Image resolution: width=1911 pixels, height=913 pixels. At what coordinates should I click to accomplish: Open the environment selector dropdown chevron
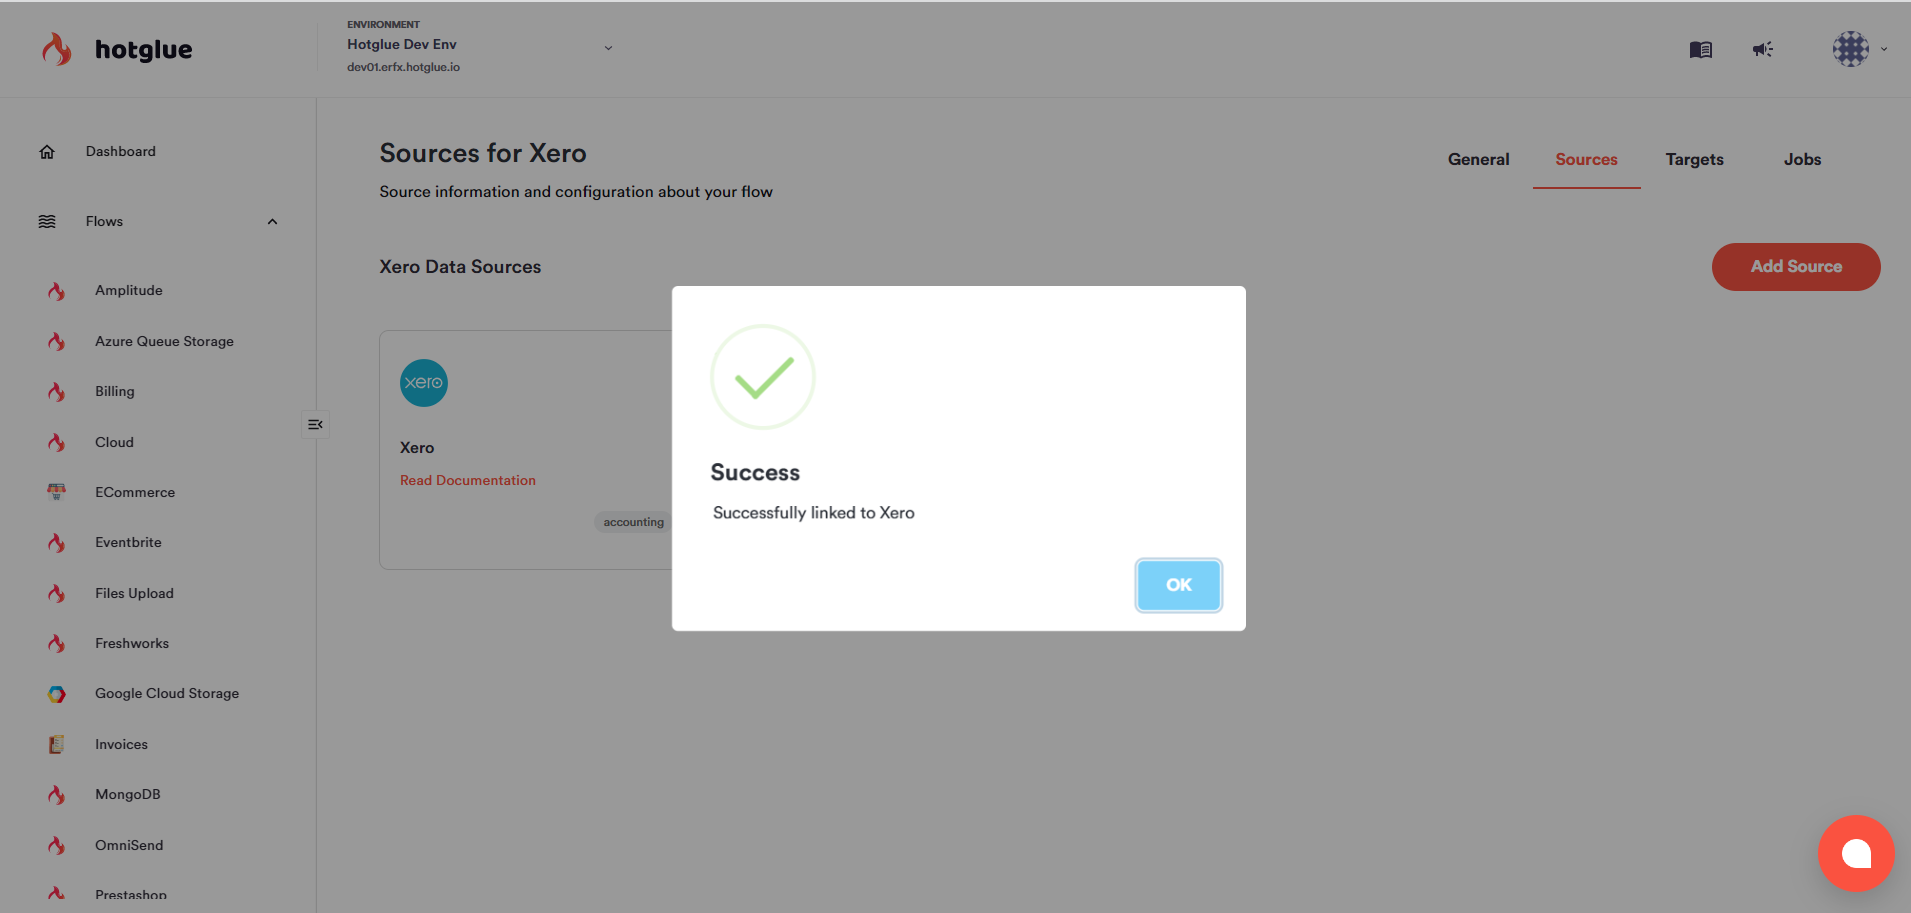click(x=608, y=48)
